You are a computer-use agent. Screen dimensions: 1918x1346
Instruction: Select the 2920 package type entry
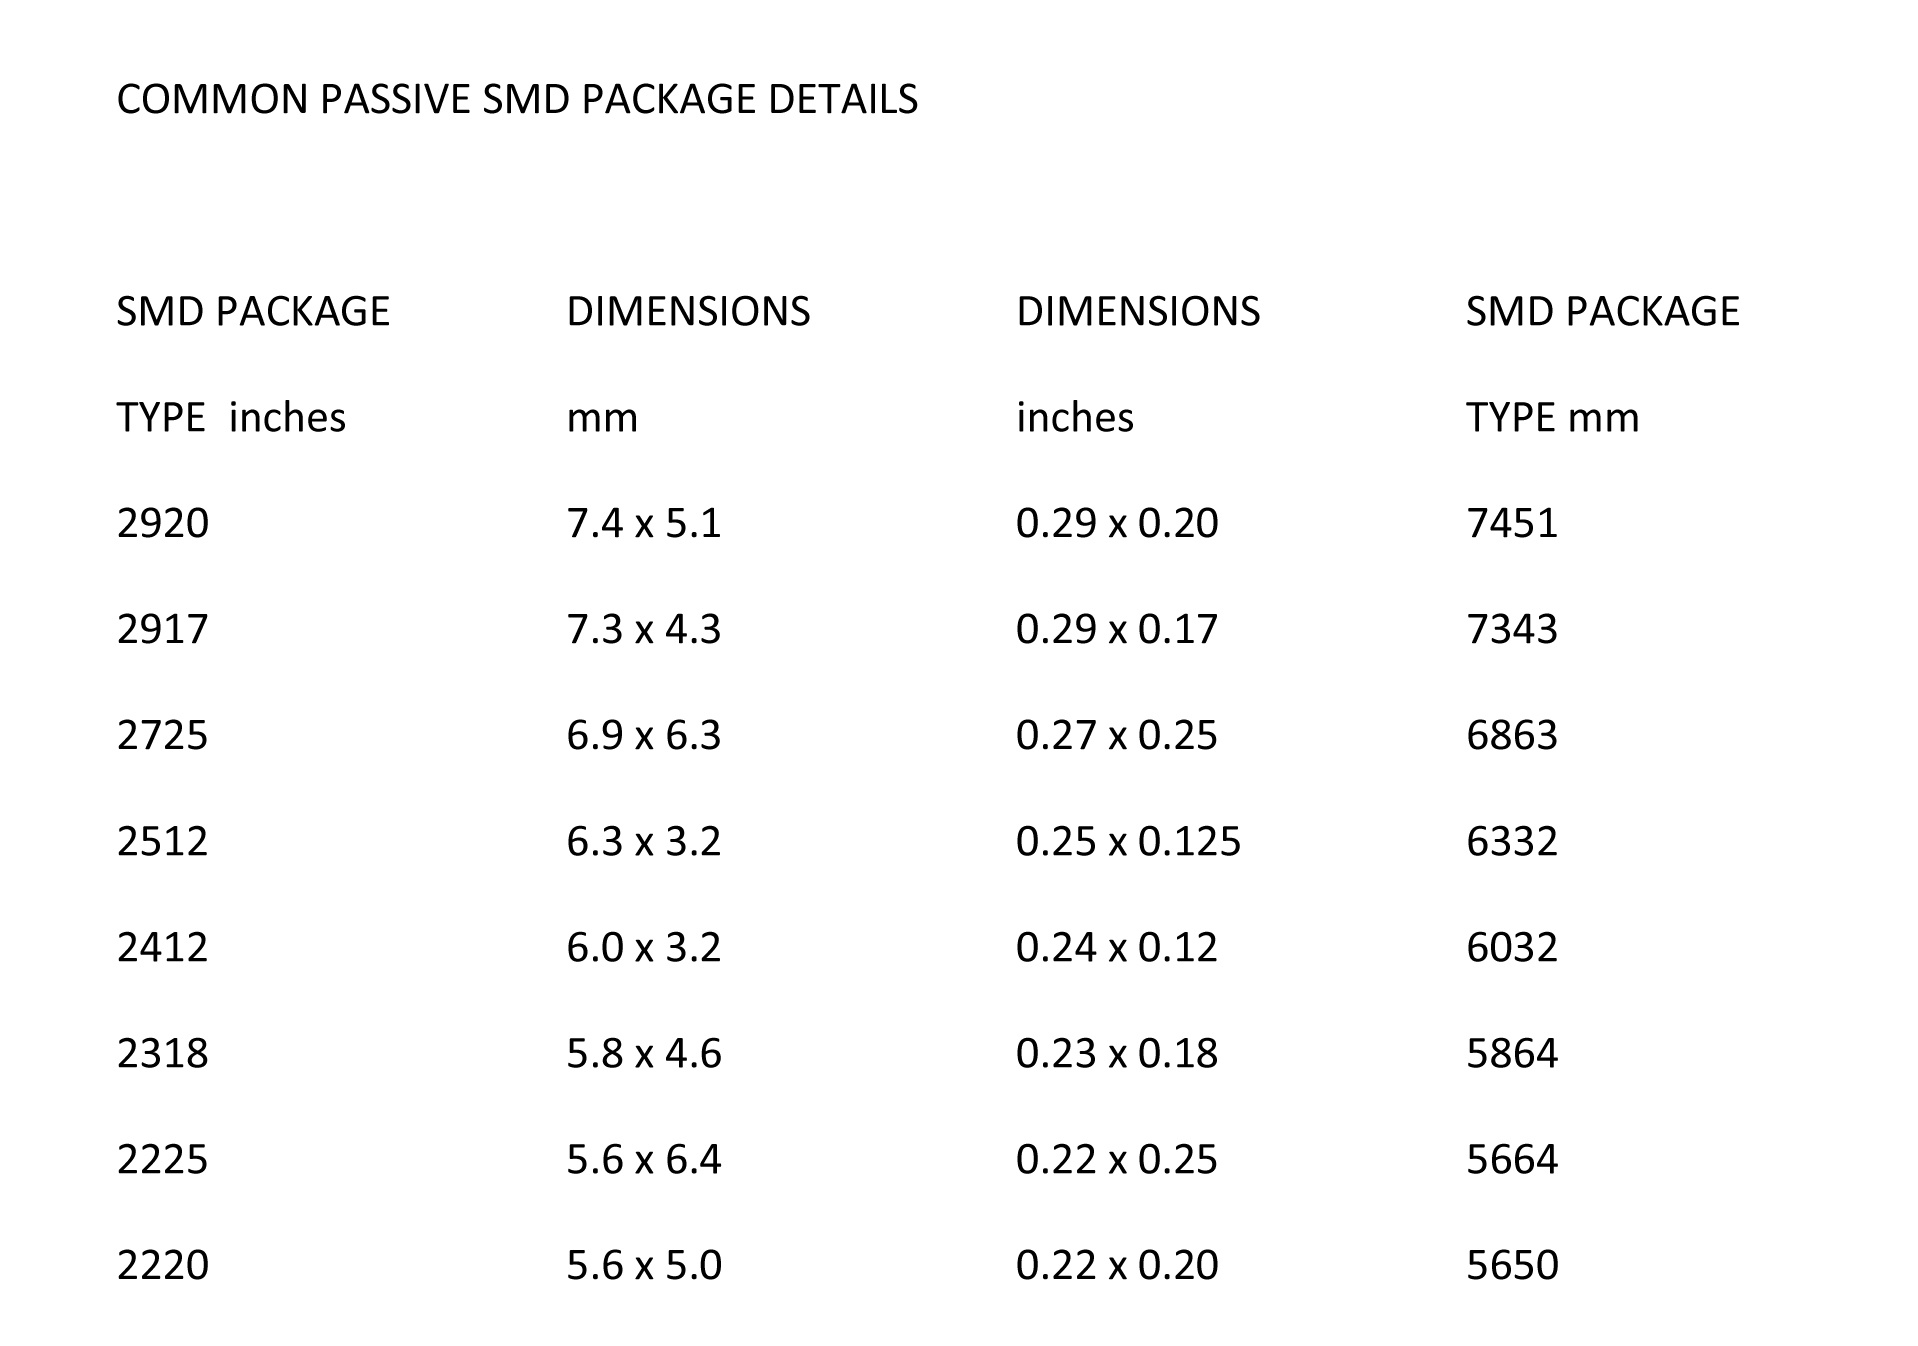163,523
